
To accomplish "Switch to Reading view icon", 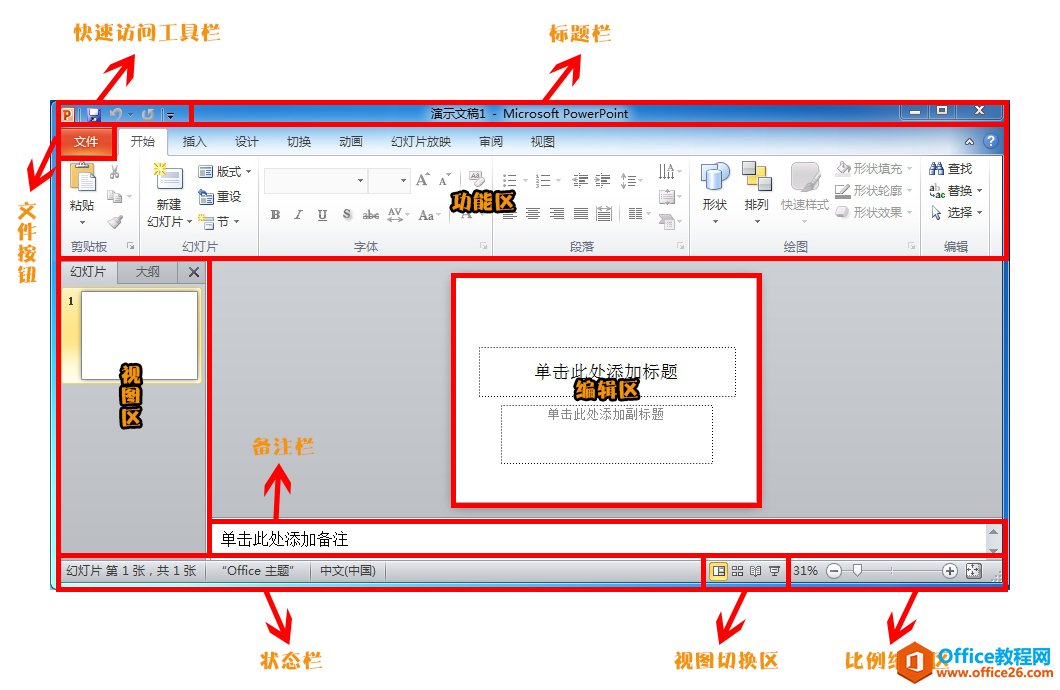I will (x=756, y=571).
